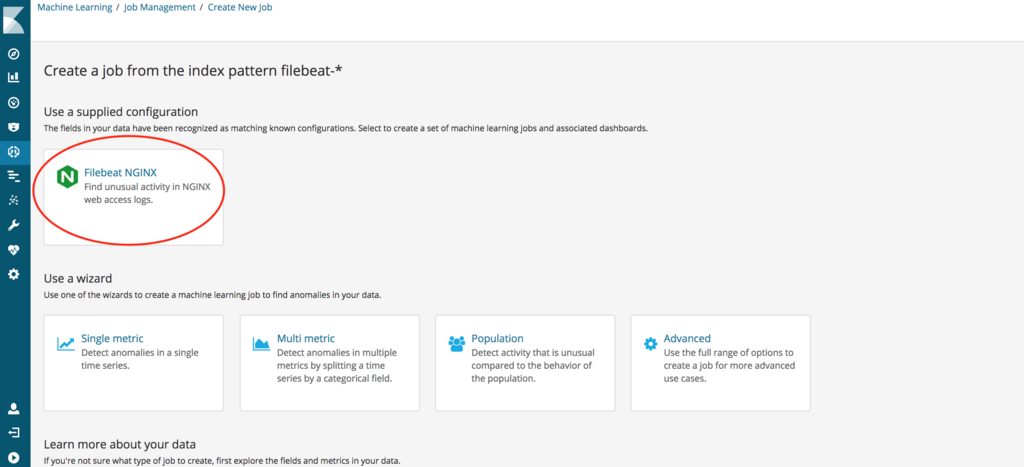Open the user profile sidebar icon
1024x467 pixels.
13,409
